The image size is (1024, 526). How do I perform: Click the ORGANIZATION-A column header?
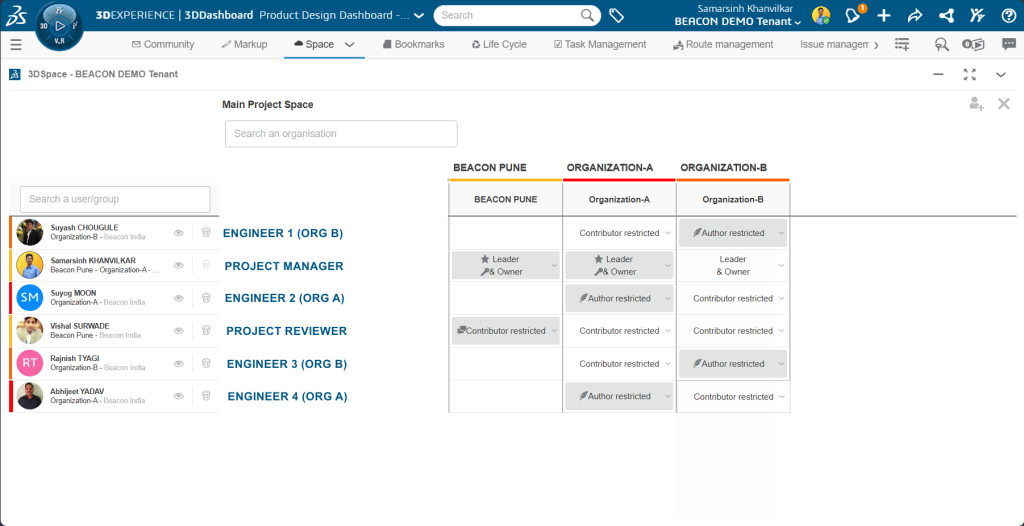pos(609,168)
